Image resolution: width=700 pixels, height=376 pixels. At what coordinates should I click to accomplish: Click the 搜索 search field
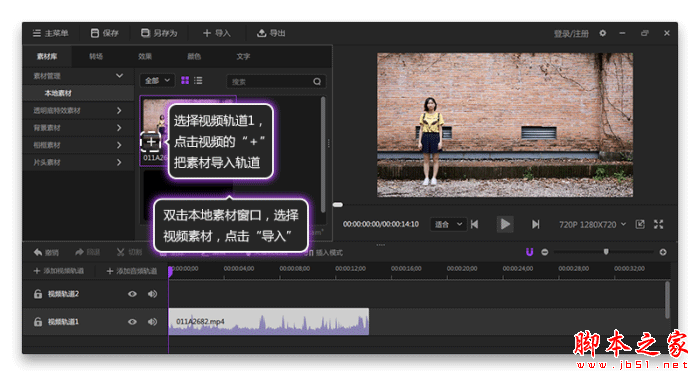276,82
